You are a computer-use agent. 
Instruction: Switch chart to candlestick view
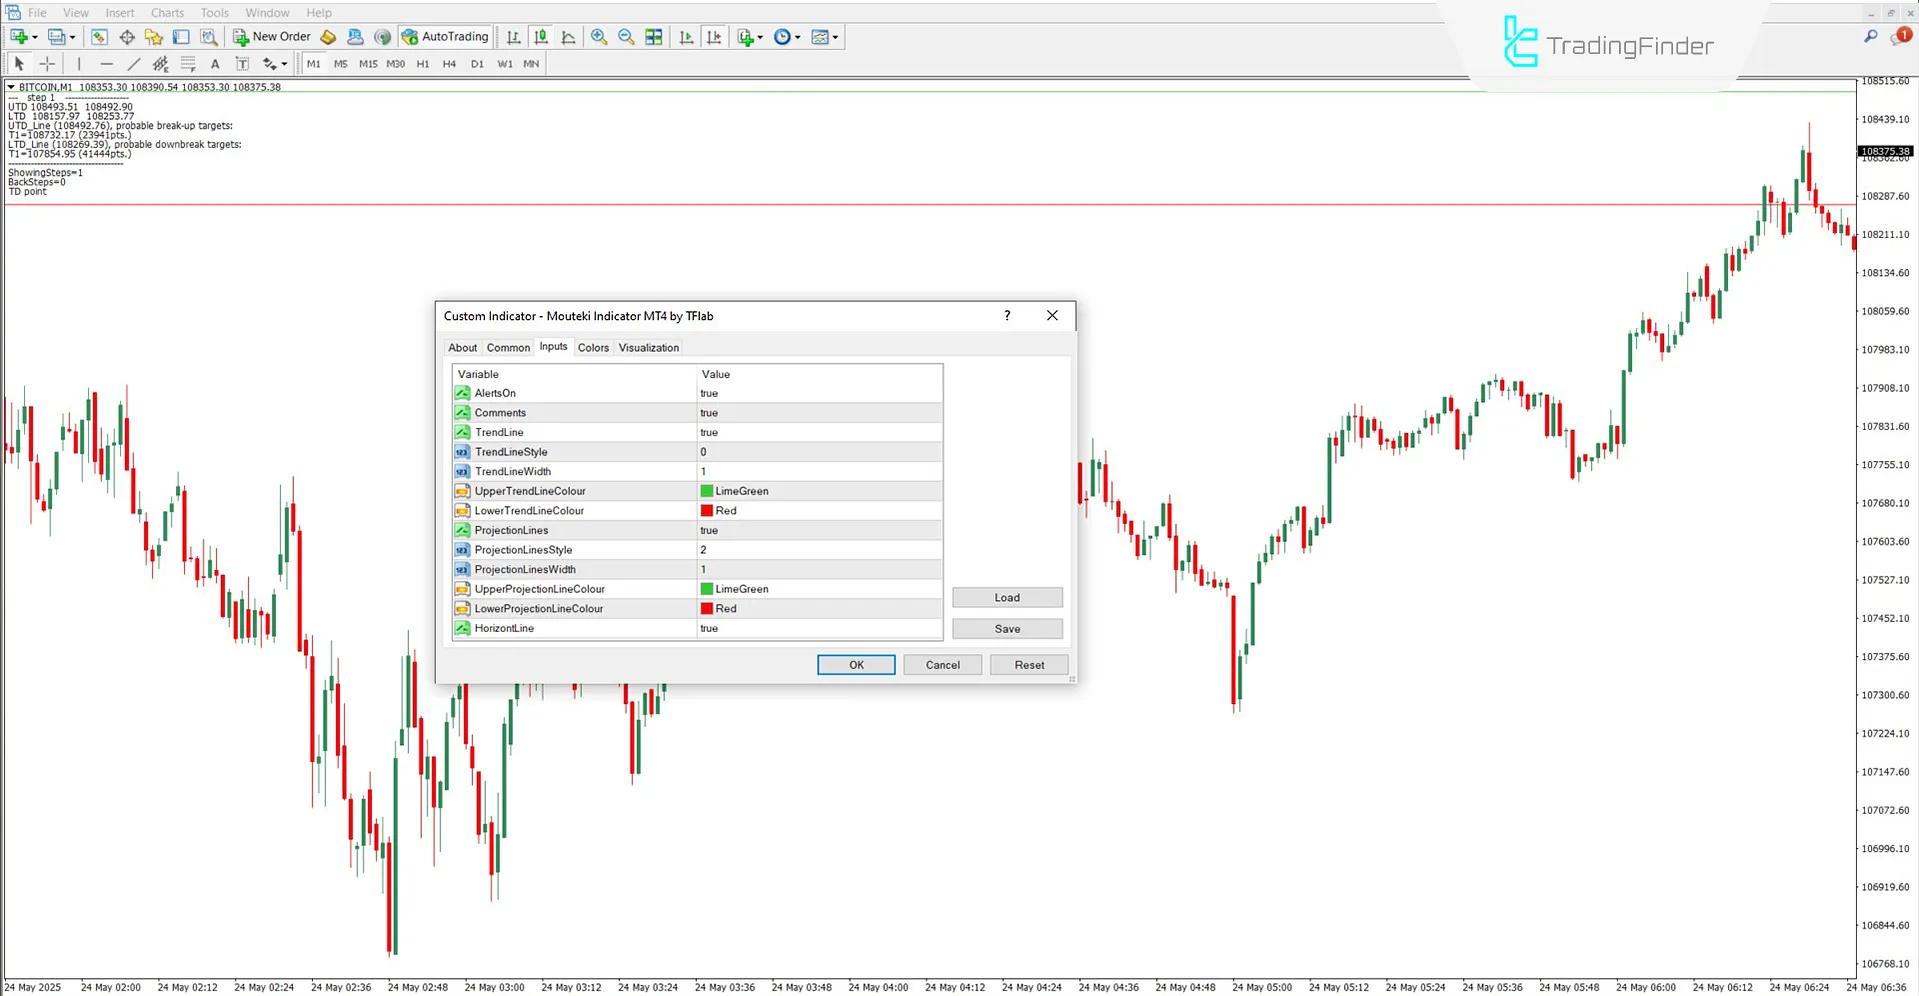pyautogui.click(x=541, y=37)
